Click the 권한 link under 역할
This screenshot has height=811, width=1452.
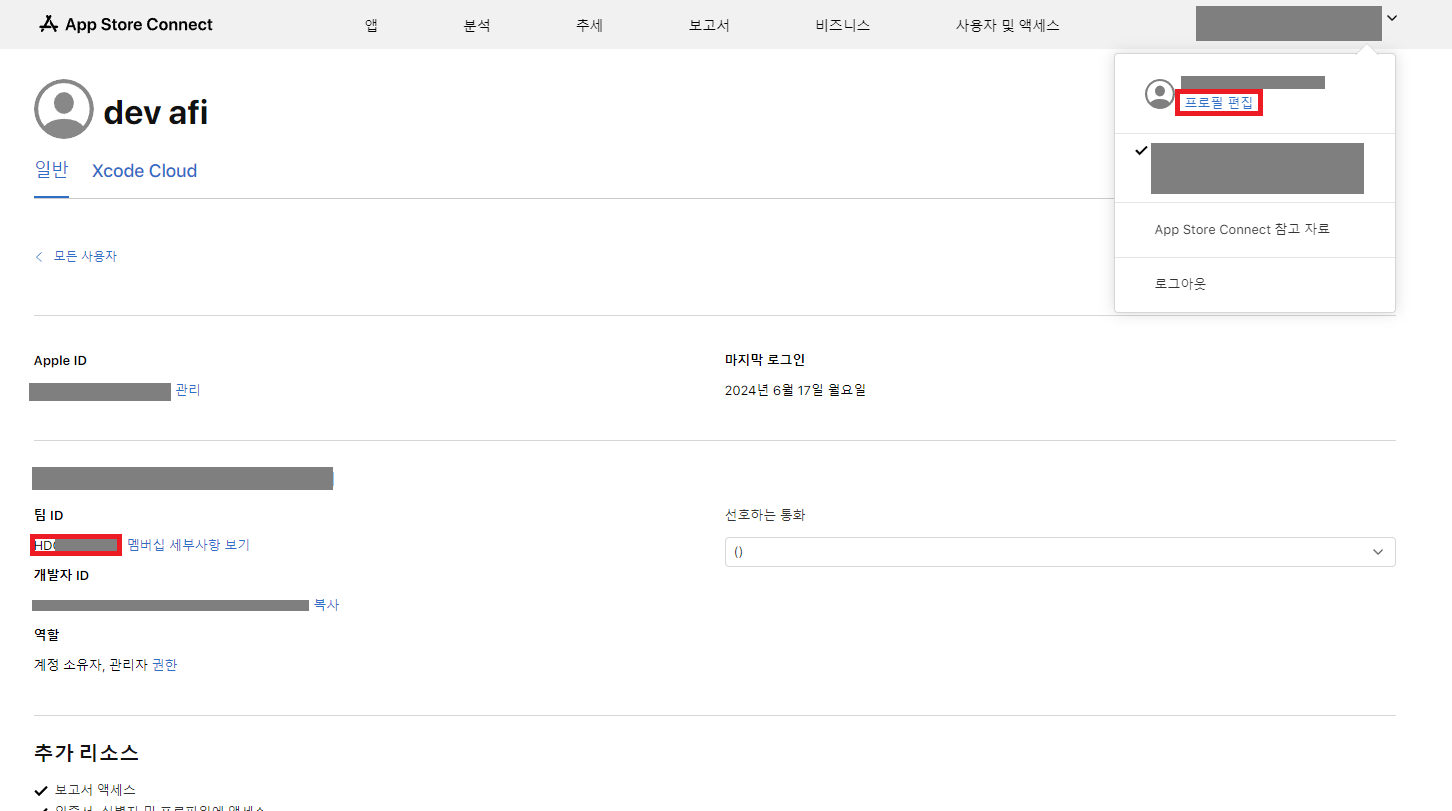164,665
